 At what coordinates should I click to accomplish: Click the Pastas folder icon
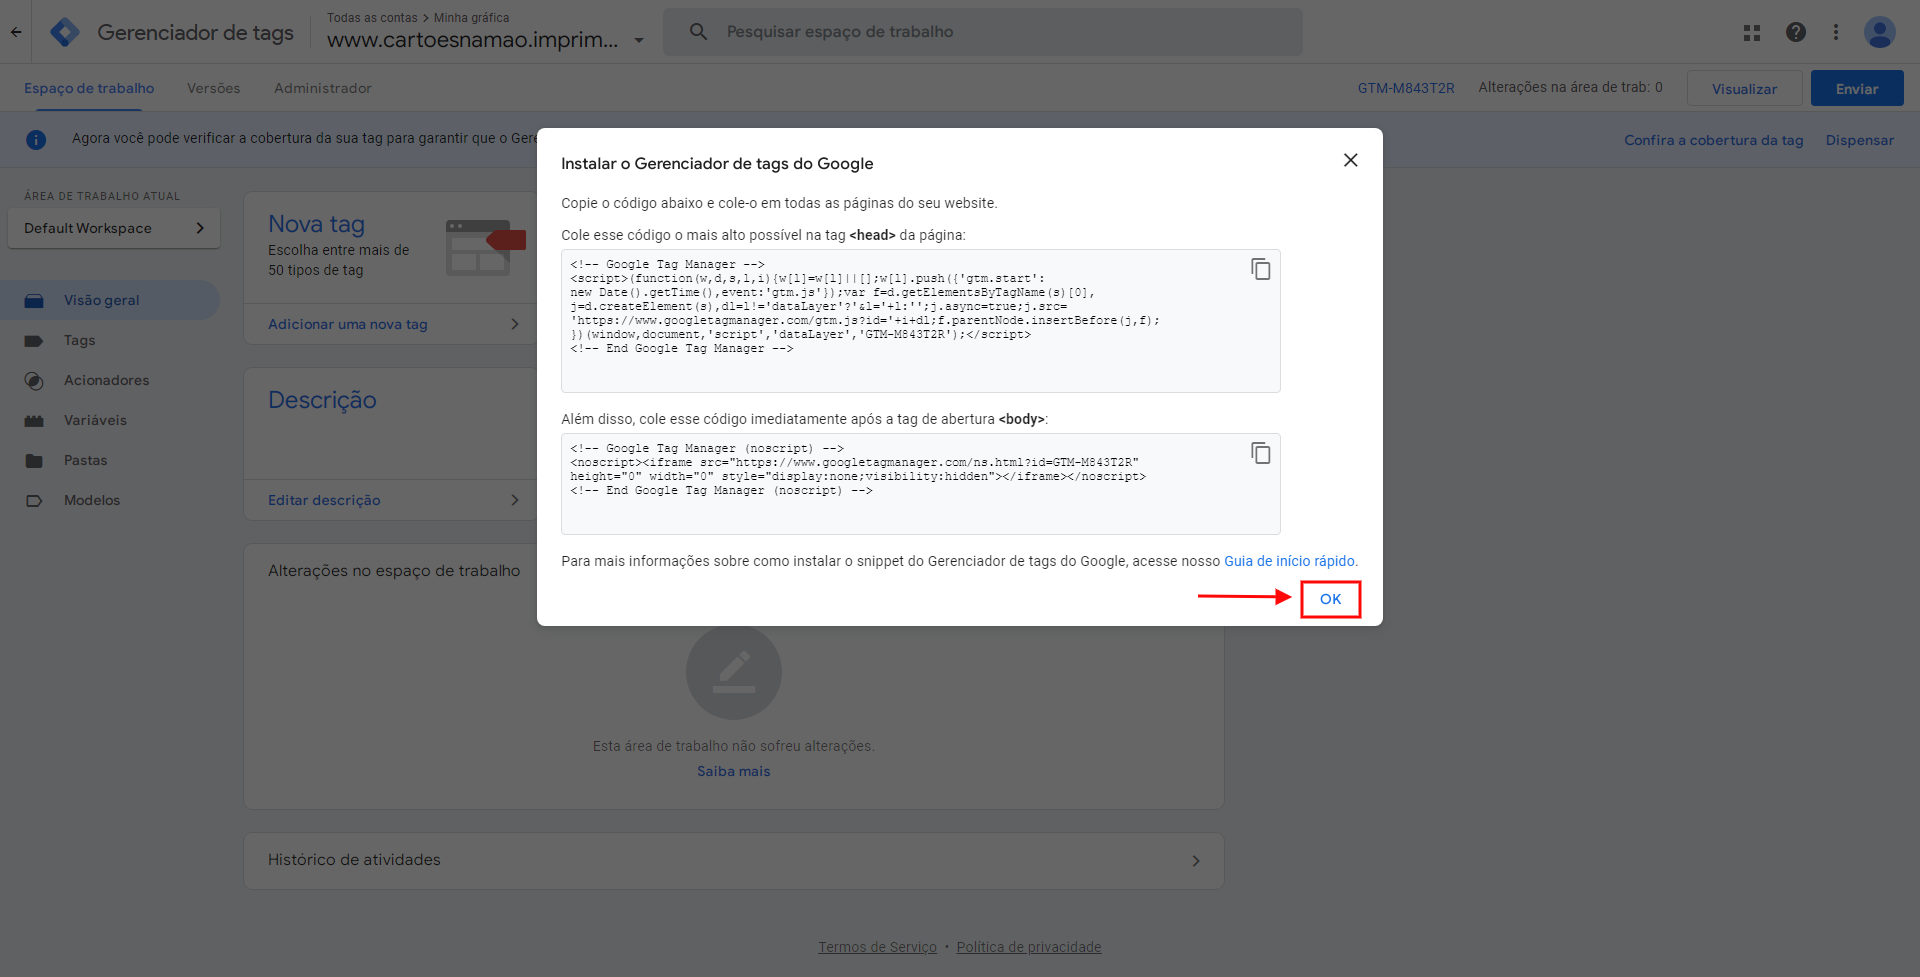pos(34,461)
